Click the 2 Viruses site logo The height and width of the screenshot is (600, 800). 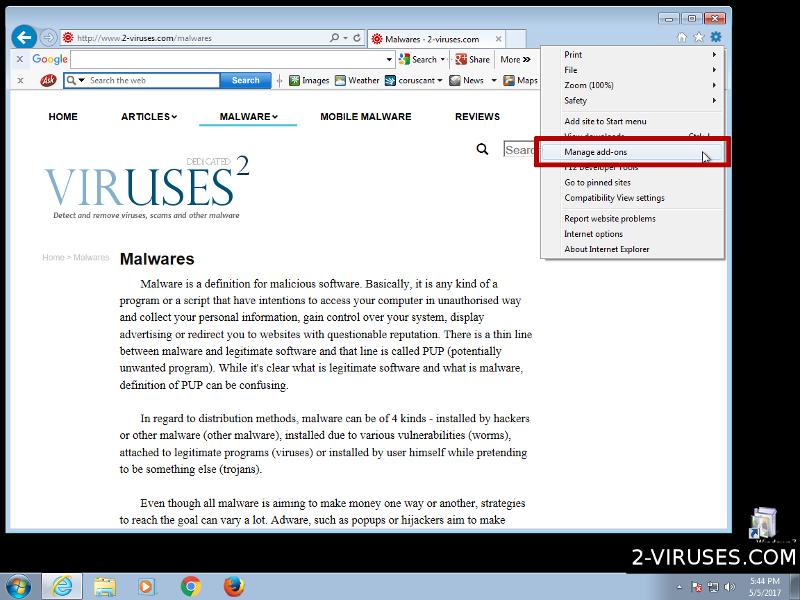coord(146,187)
